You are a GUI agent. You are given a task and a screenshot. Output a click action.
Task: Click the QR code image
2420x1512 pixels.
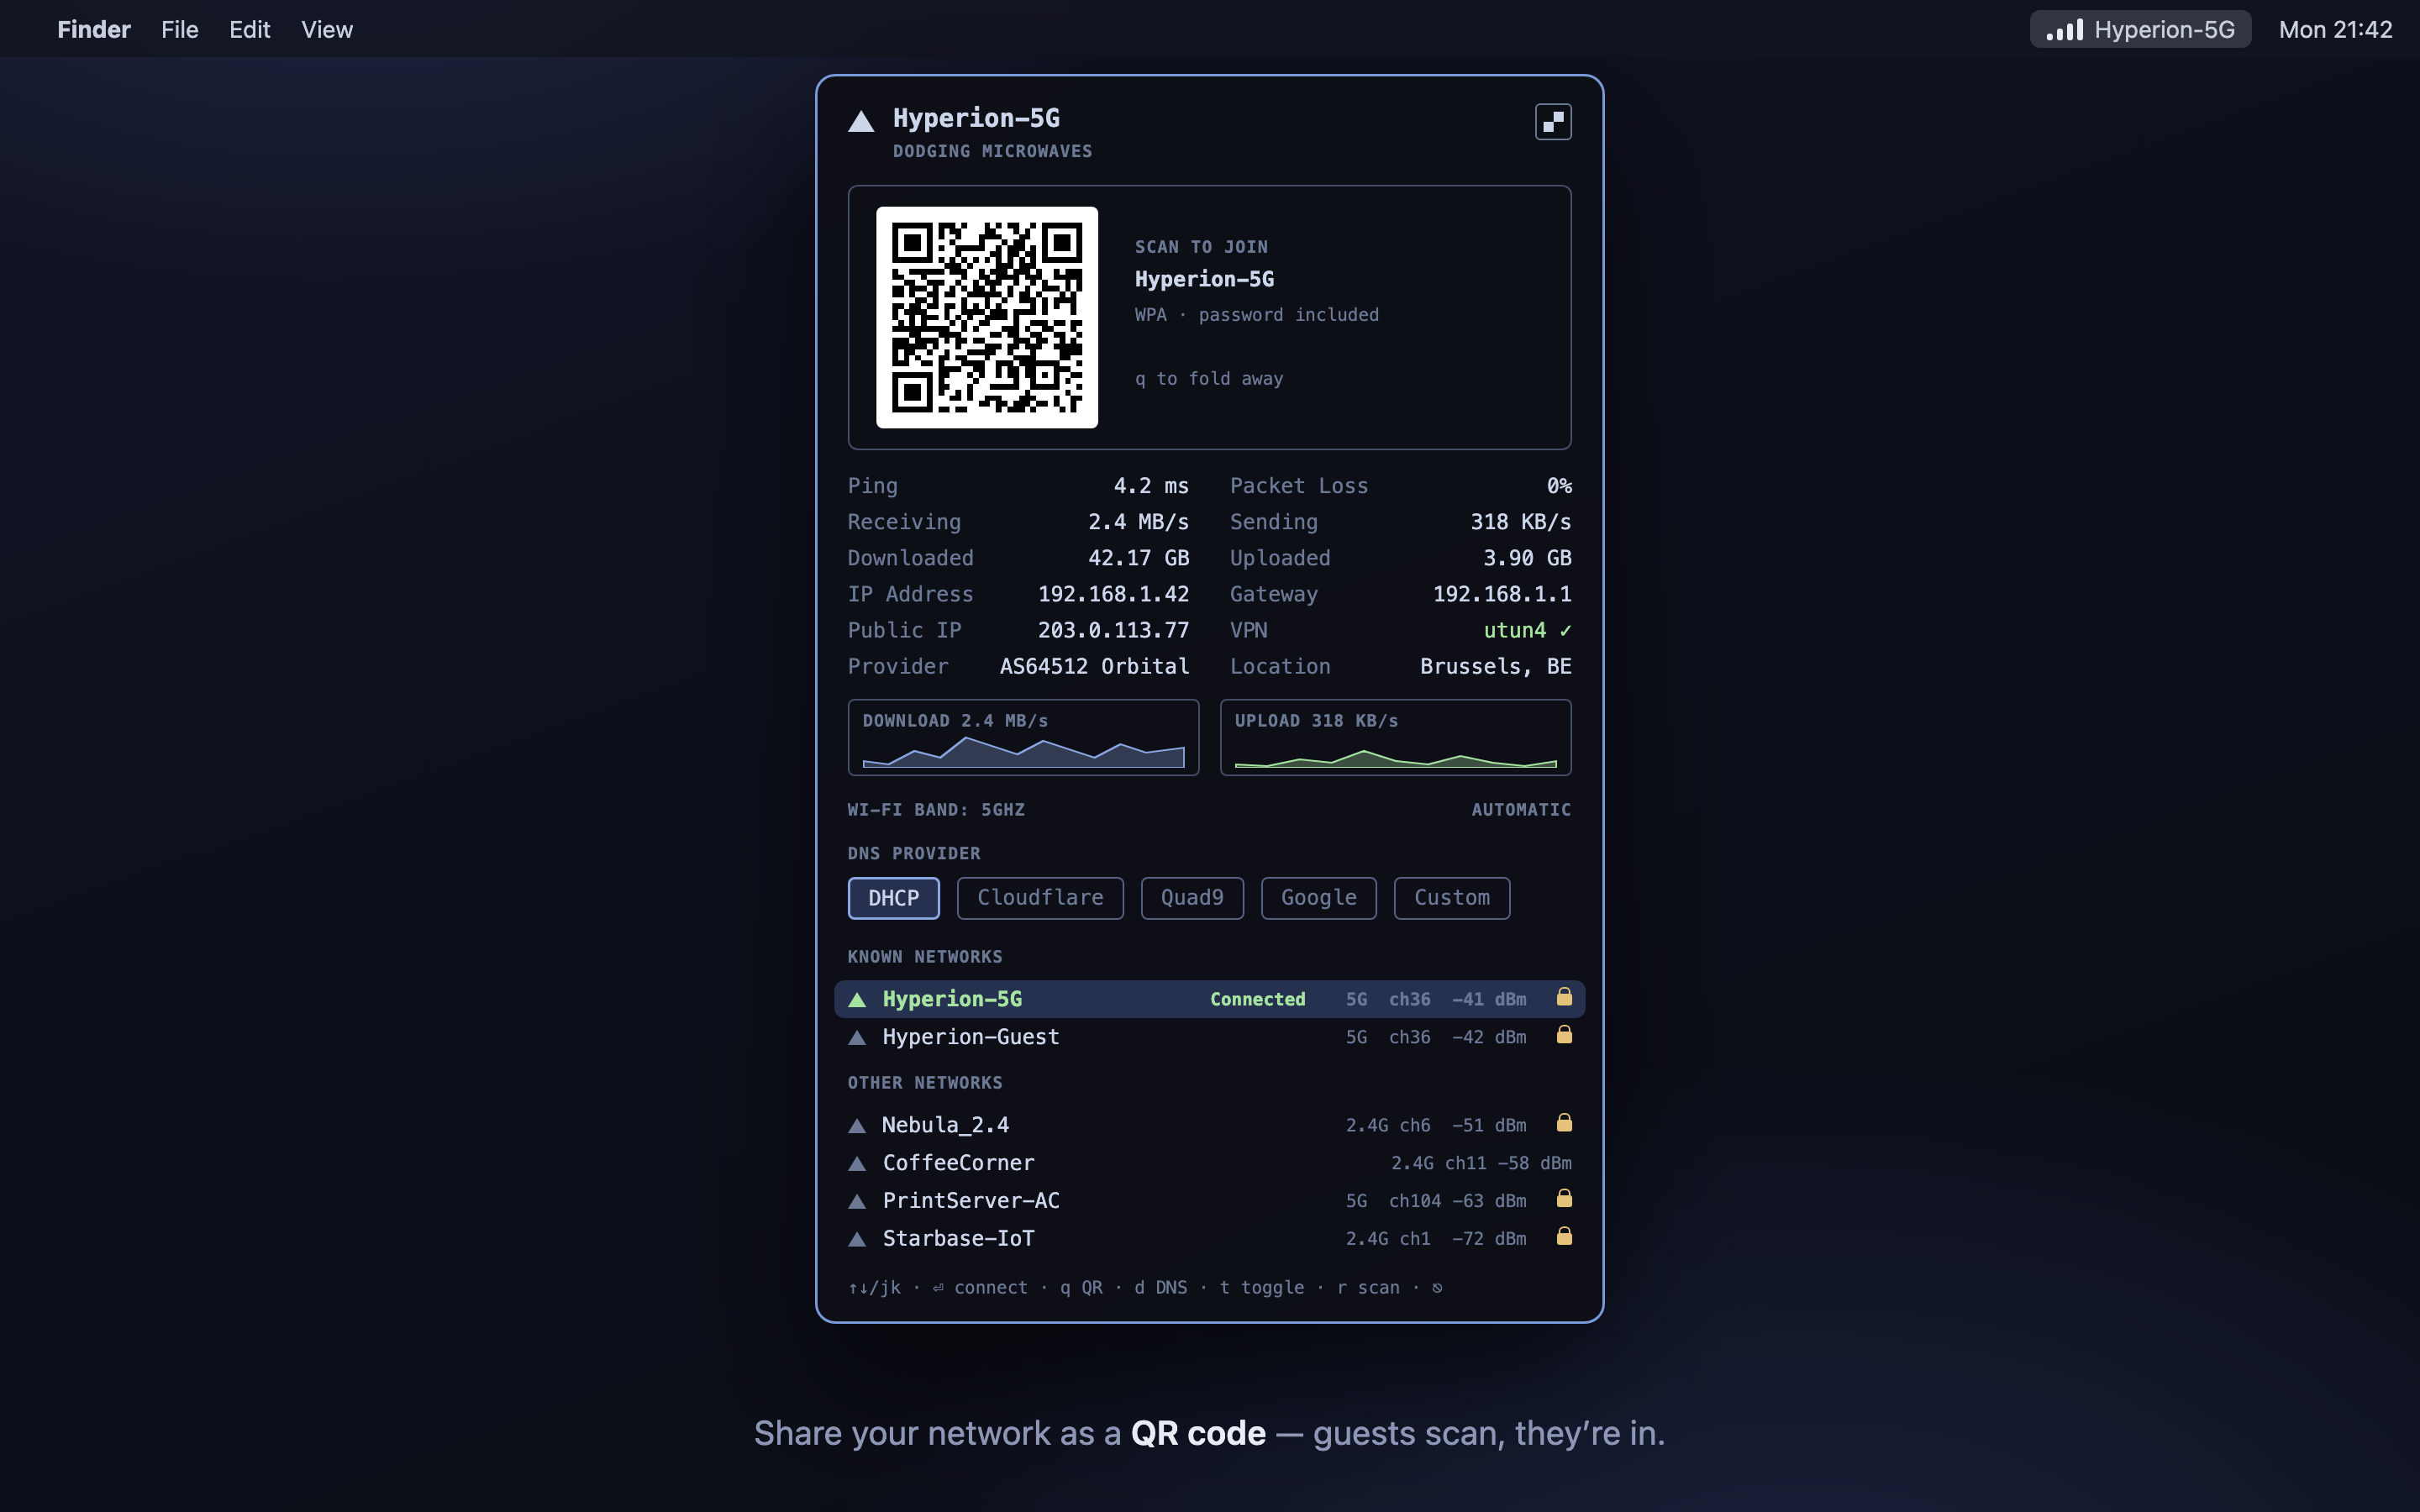[987, 317]
